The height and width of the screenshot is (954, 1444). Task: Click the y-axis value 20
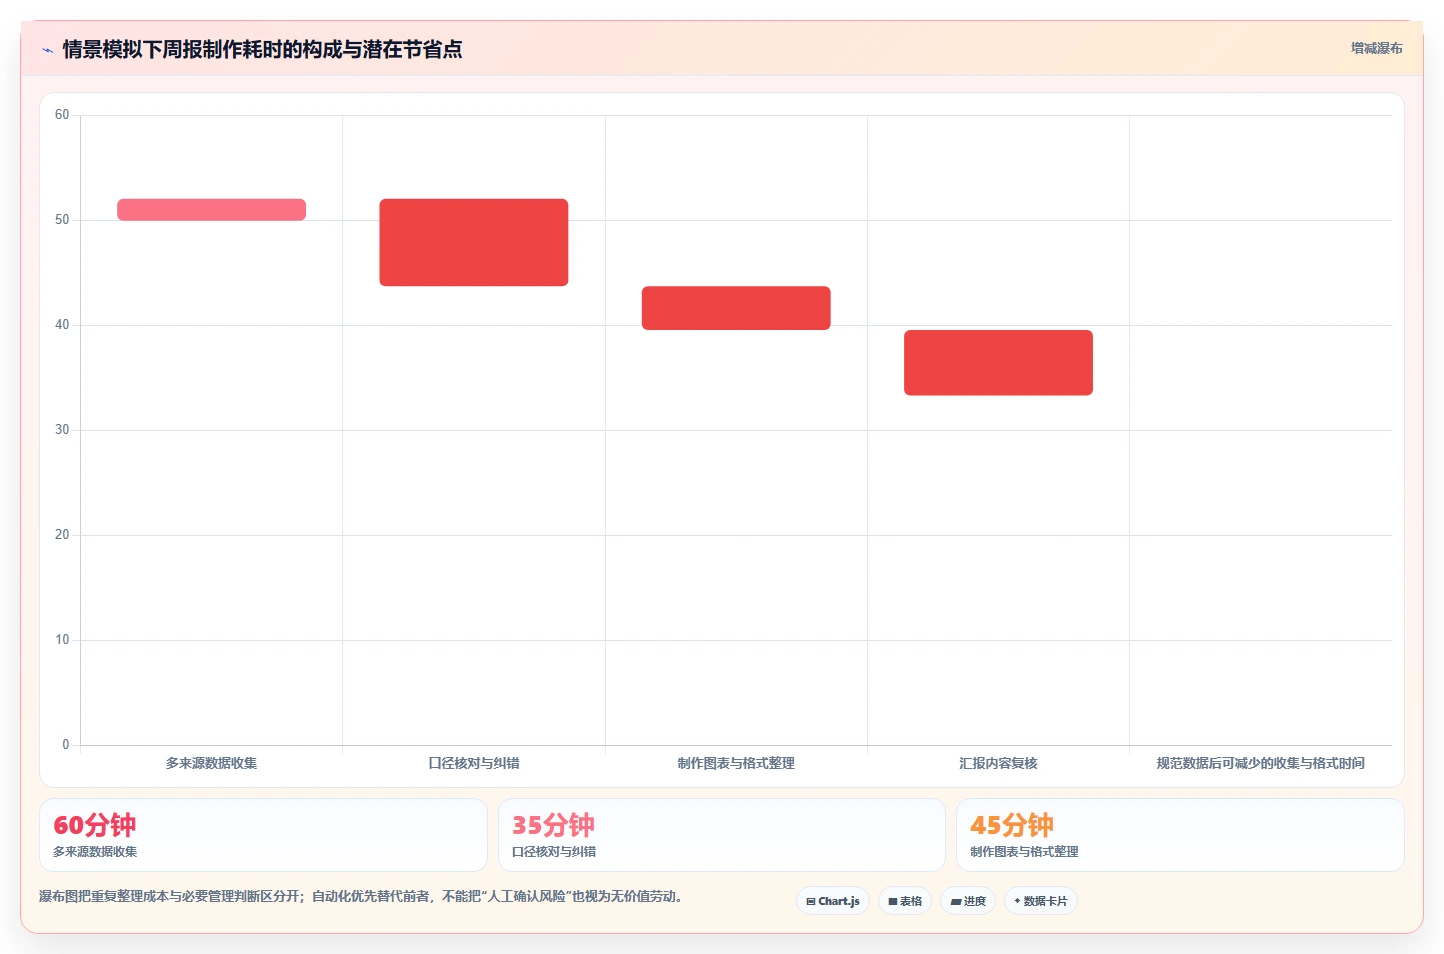point(62,535)
